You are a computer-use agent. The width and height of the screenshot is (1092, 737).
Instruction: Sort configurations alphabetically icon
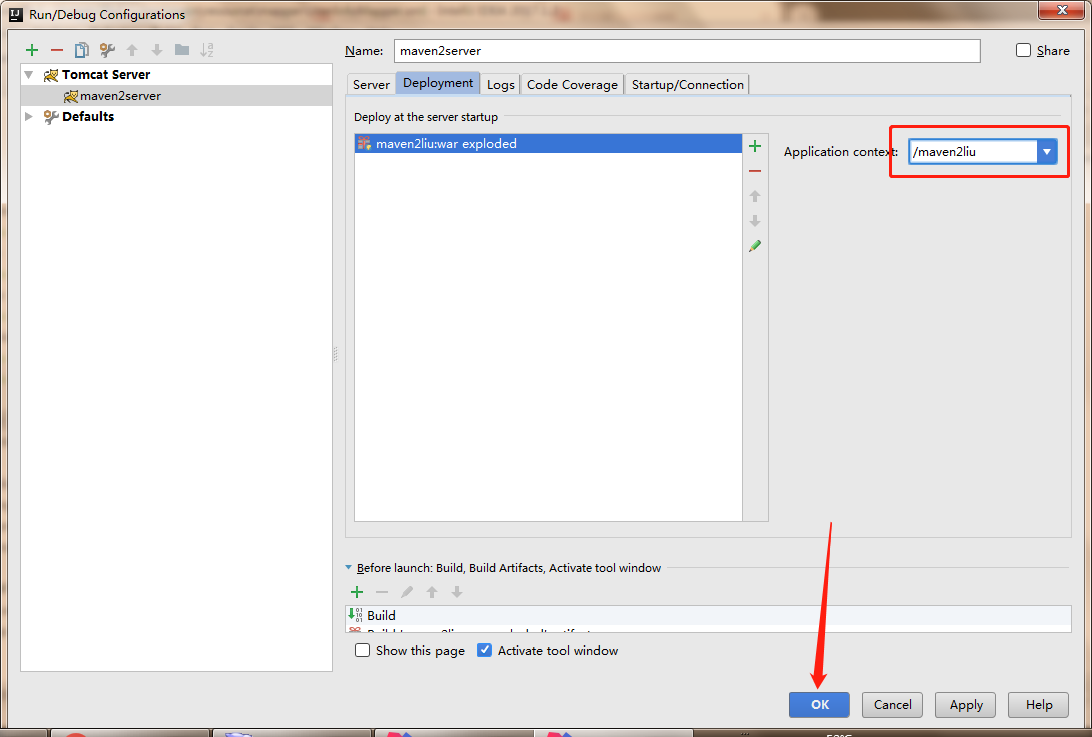pyautogui.click(x=207, y=50)
